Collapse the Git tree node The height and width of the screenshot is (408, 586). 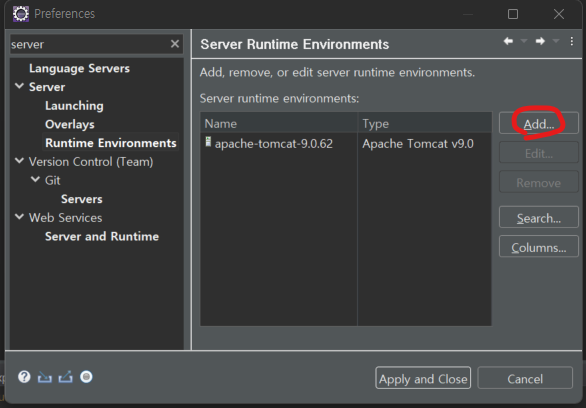(x=36, y=180)
